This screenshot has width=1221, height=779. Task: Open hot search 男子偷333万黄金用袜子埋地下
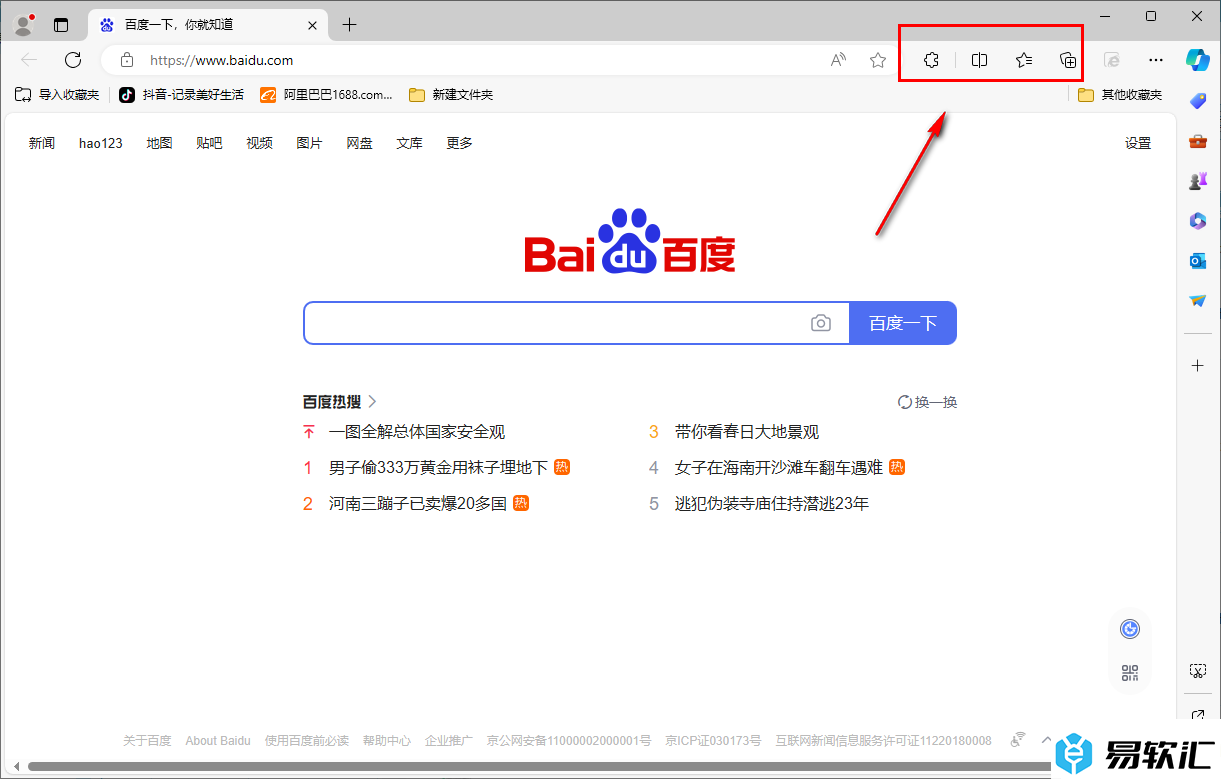(438, 468)
